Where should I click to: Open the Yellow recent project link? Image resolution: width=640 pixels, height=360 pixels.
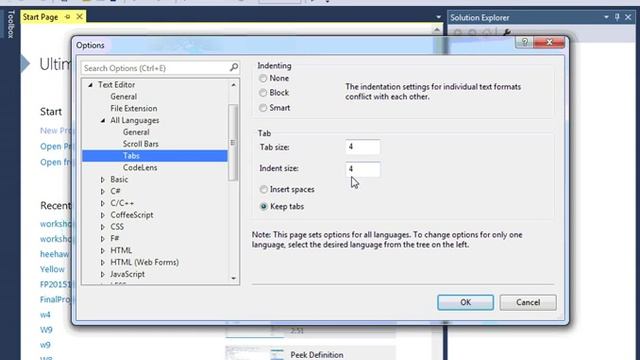pos(52,269)
